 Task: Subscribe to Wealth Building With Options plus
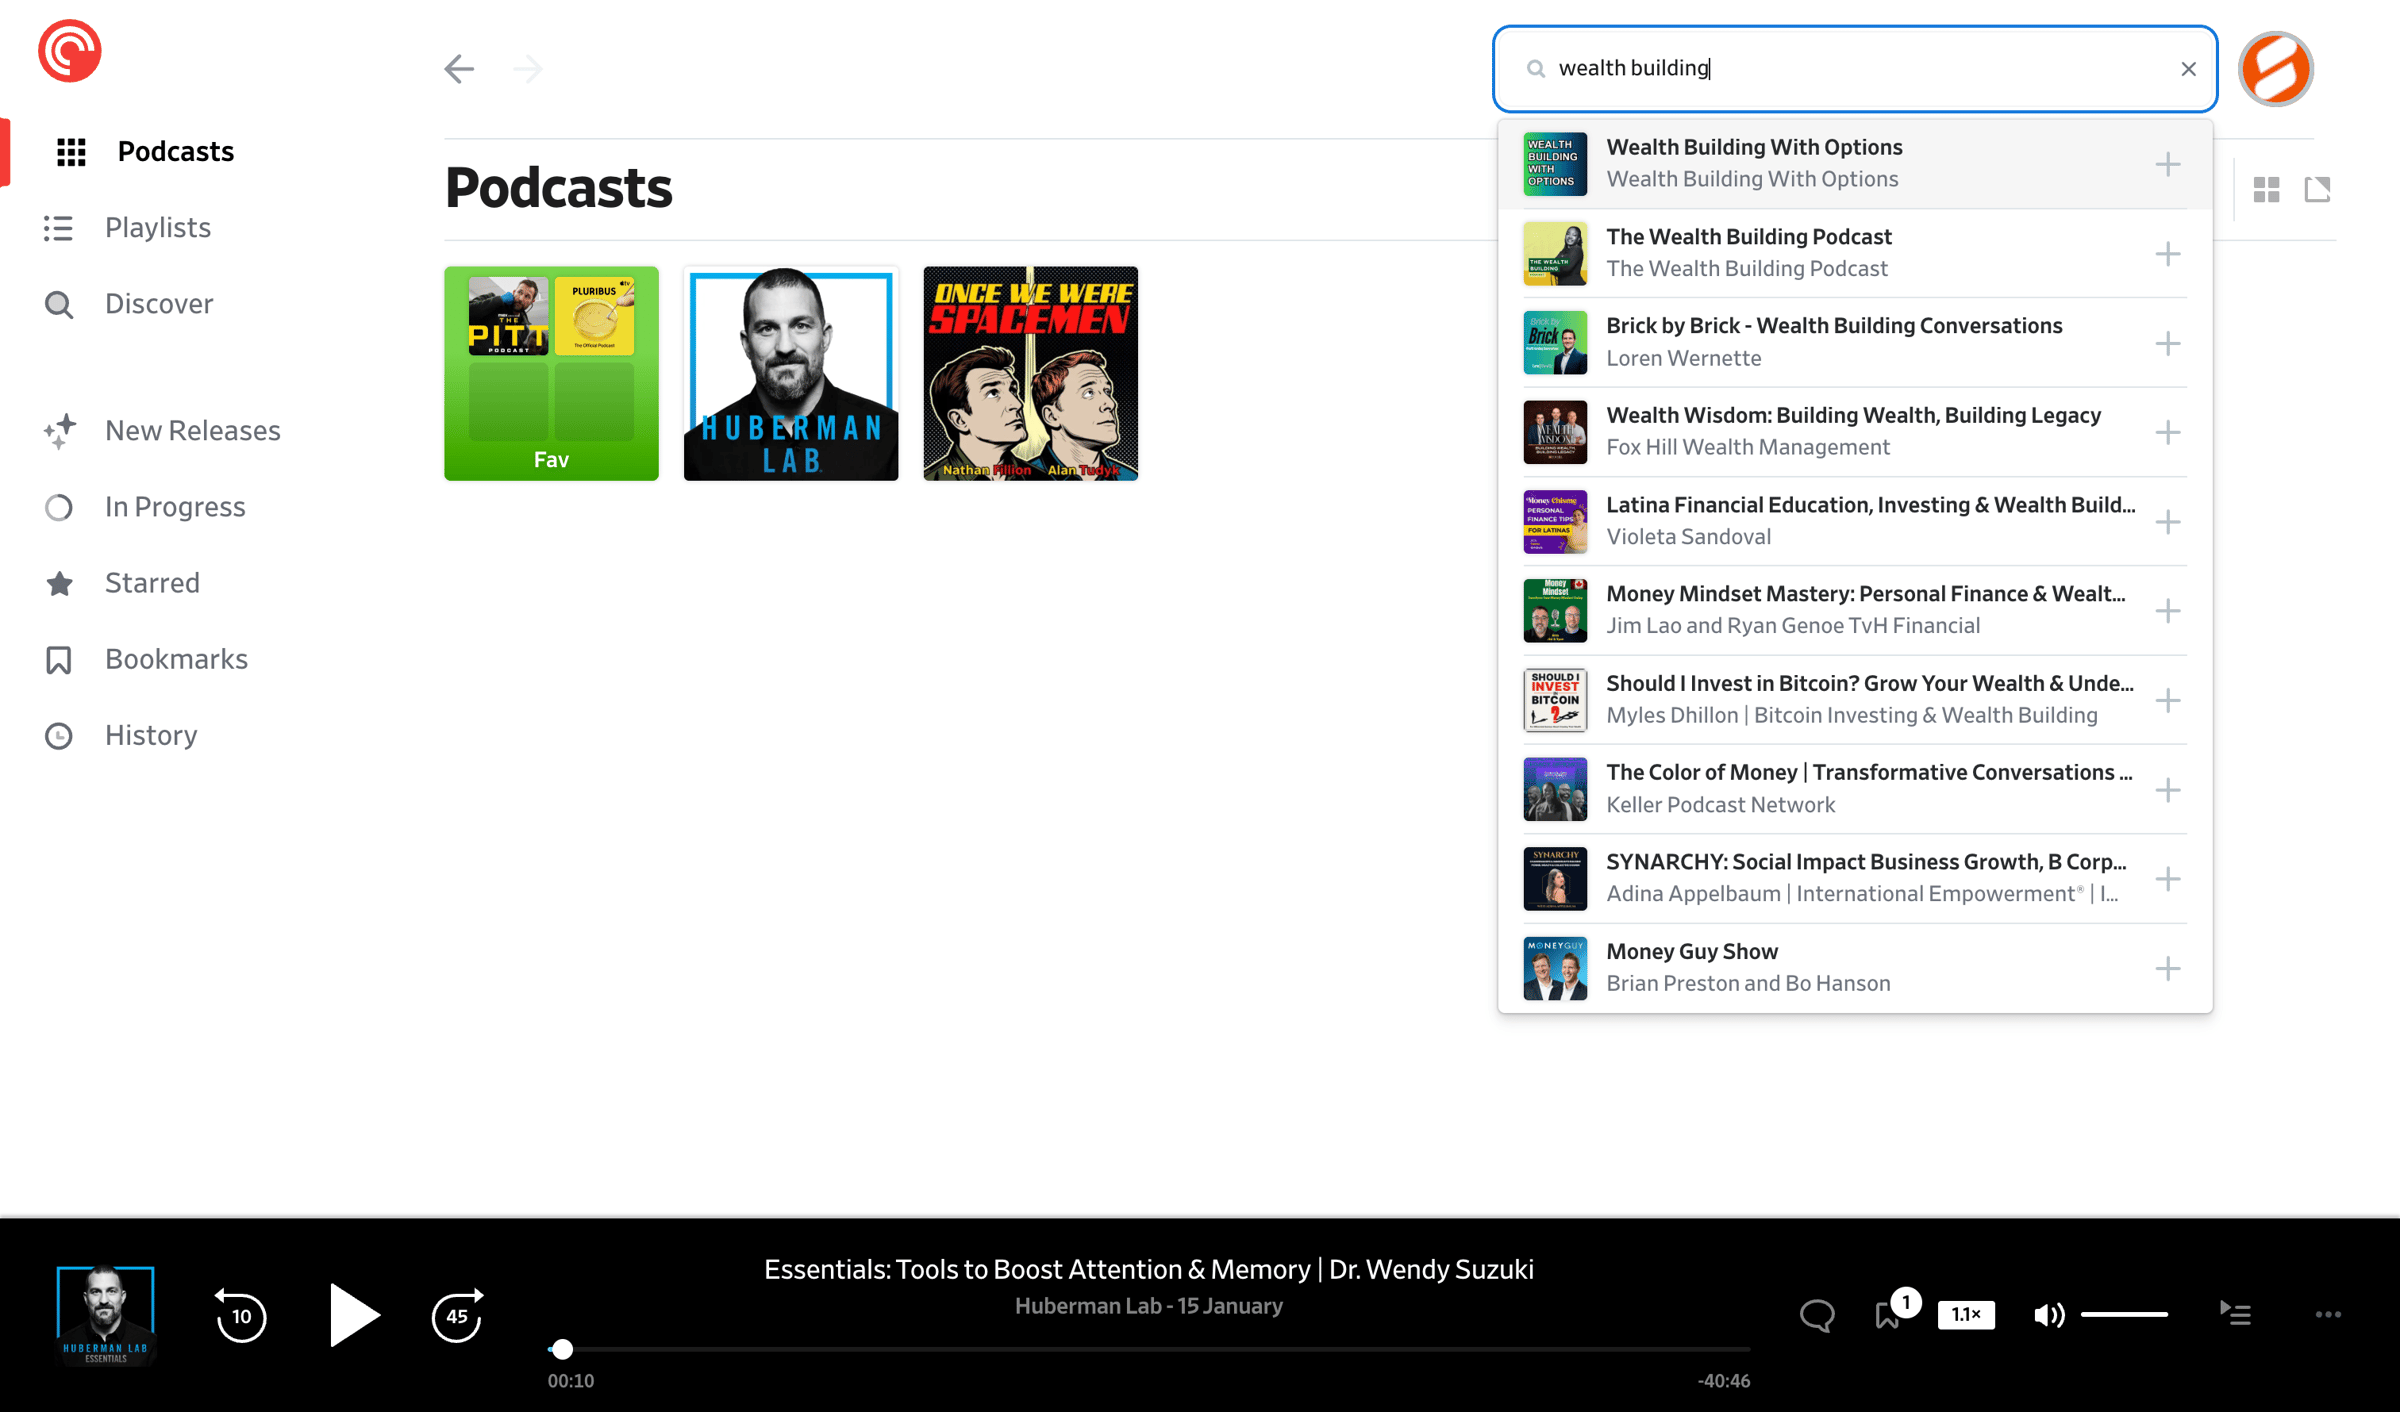point(2167,164)
